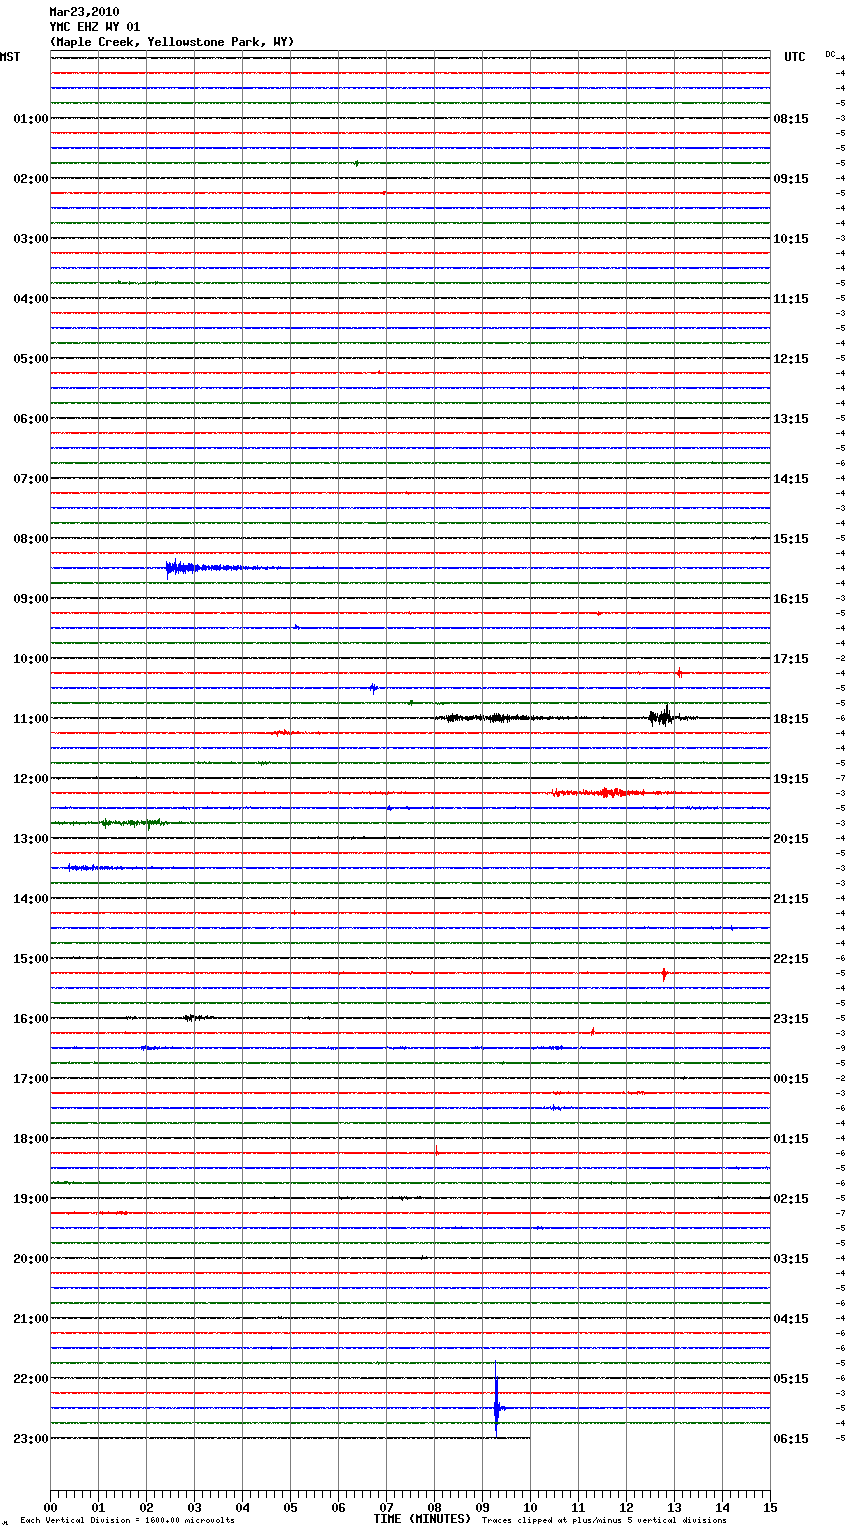This screenshot has height=1534, width=850.
Task: Click the 05 minute axis tick label
Action: (290, 1507)
